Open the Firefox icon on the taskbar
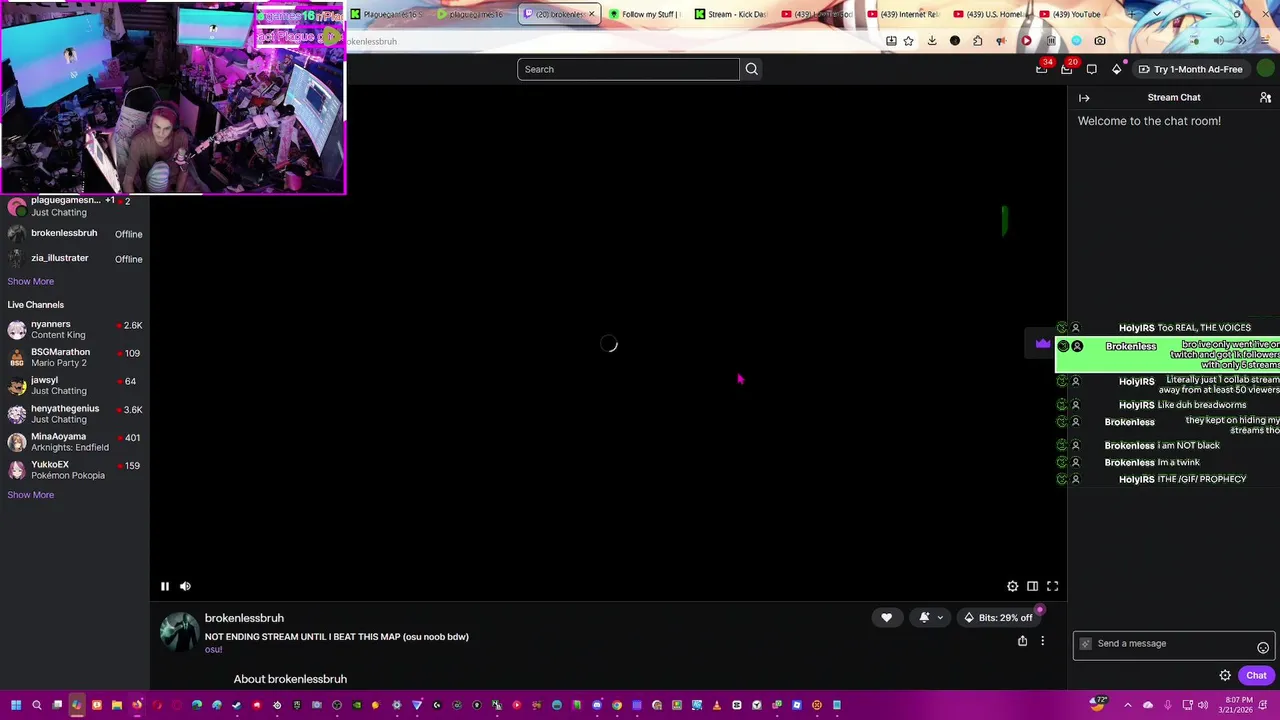This screenshot has width=1280, height=720. click(x=137, y=705)
